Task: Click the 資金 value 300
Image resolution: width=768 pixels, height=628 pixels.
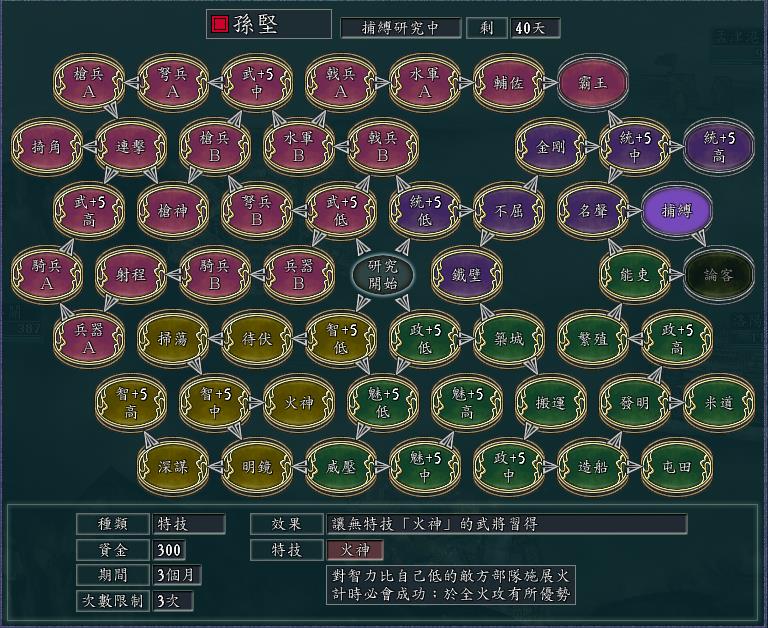Action: point(169,550)
